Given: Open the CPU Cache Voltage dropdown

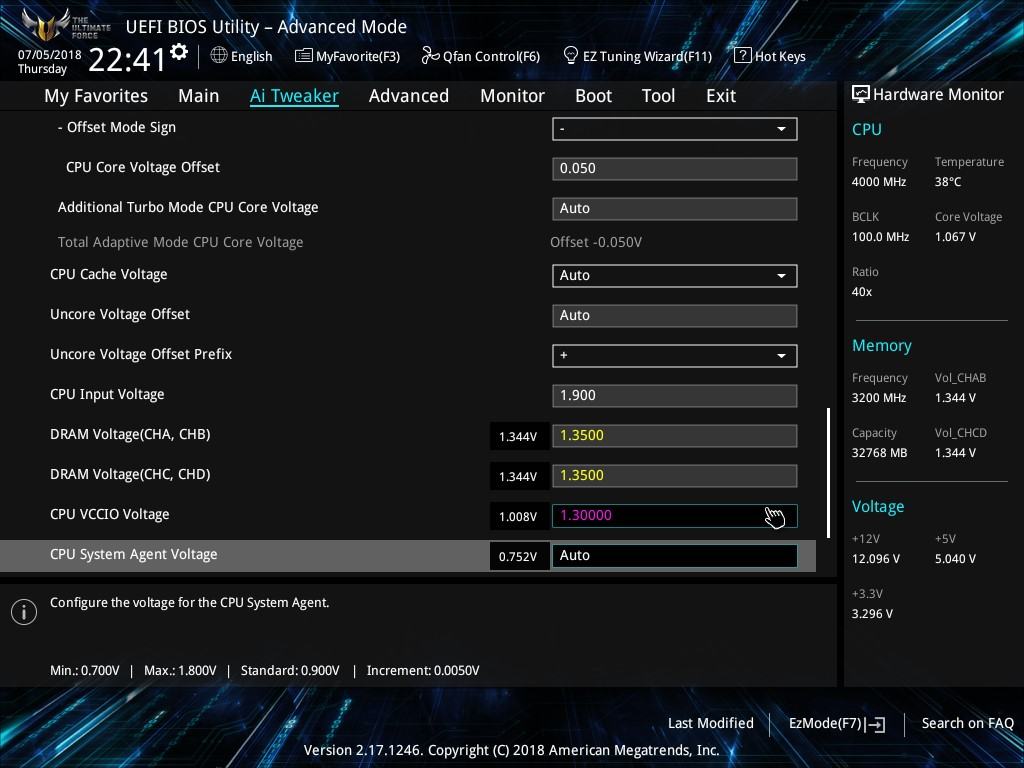Looking at the screenshot, I should [674, 276].
